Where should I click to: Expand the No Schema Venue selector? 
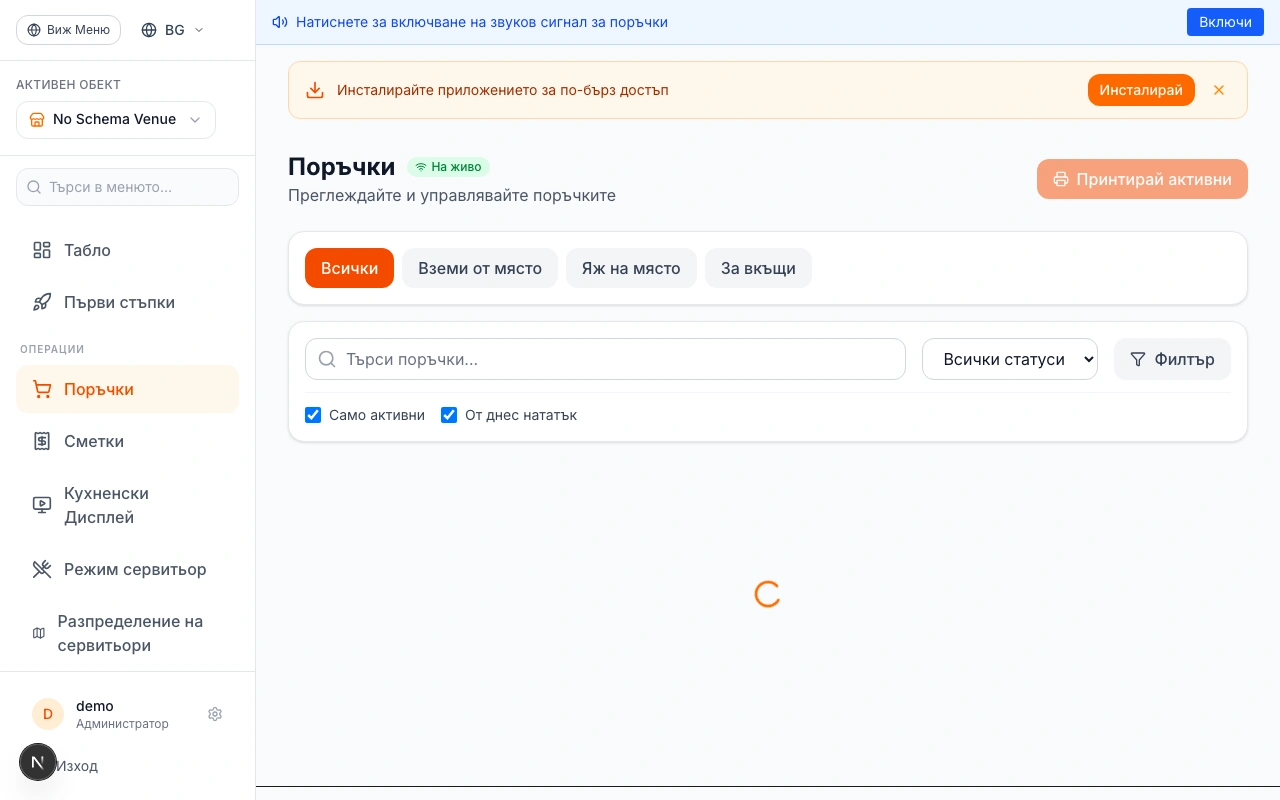coord(116,120)
